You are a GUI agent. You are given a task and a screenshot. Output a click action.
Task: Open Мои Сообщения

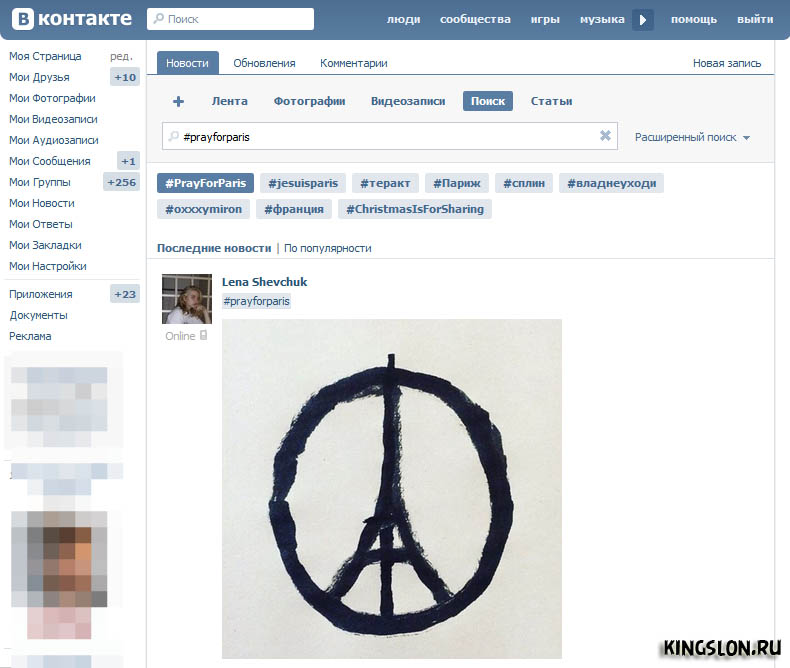tap(50, 161)
